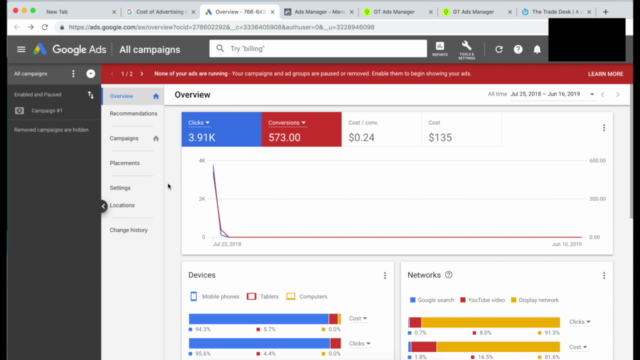Open Placements in side menu
Screen dimensions: 640x360
tap(124, 163)
